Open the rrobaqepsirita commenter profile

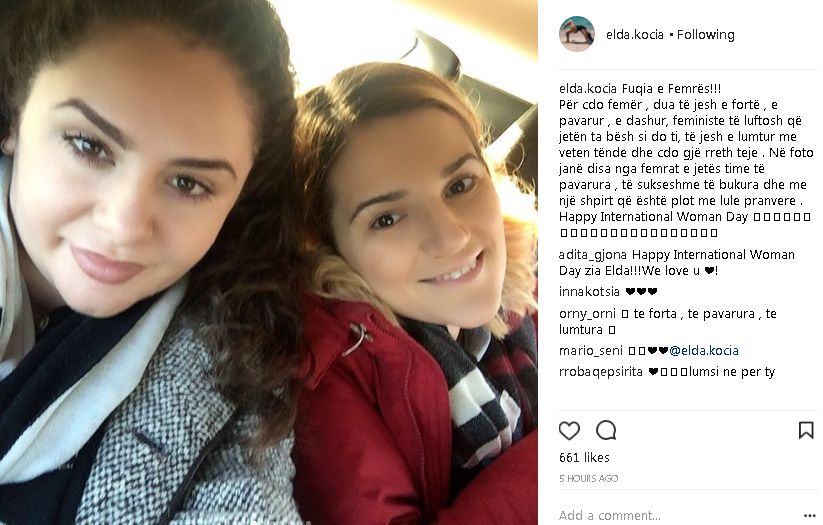coord(600,372)
